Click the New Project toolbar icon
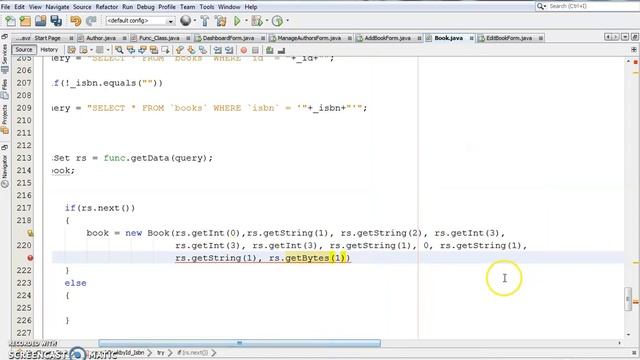The width and height of the screenshot is (640, 360). pos(25,21)
